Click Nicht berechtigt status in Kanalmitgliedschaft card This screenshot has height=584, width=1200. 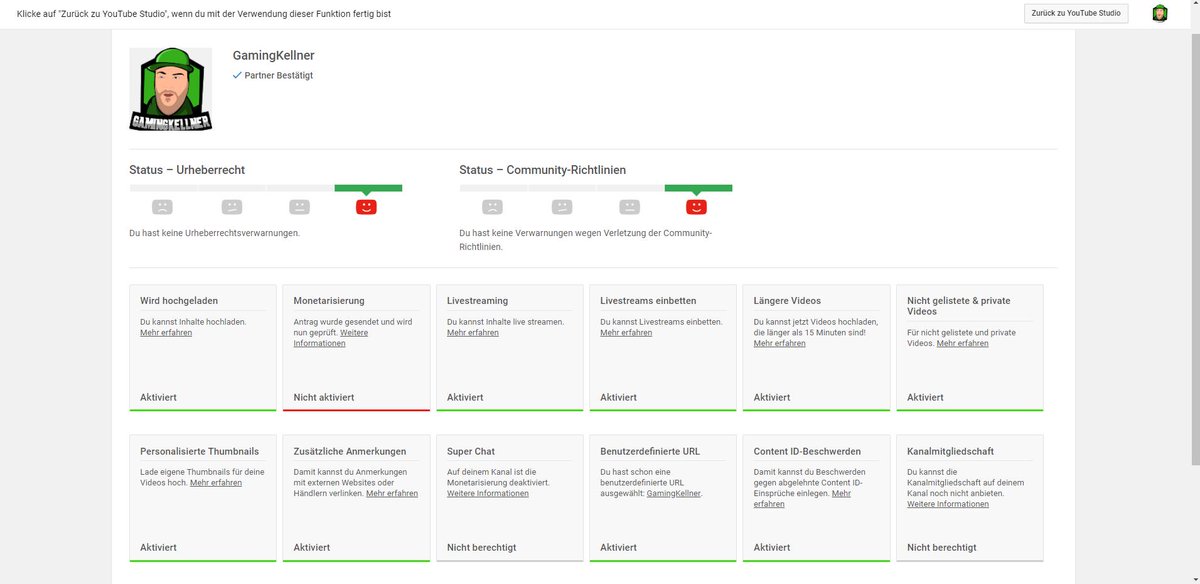(942, 547)
